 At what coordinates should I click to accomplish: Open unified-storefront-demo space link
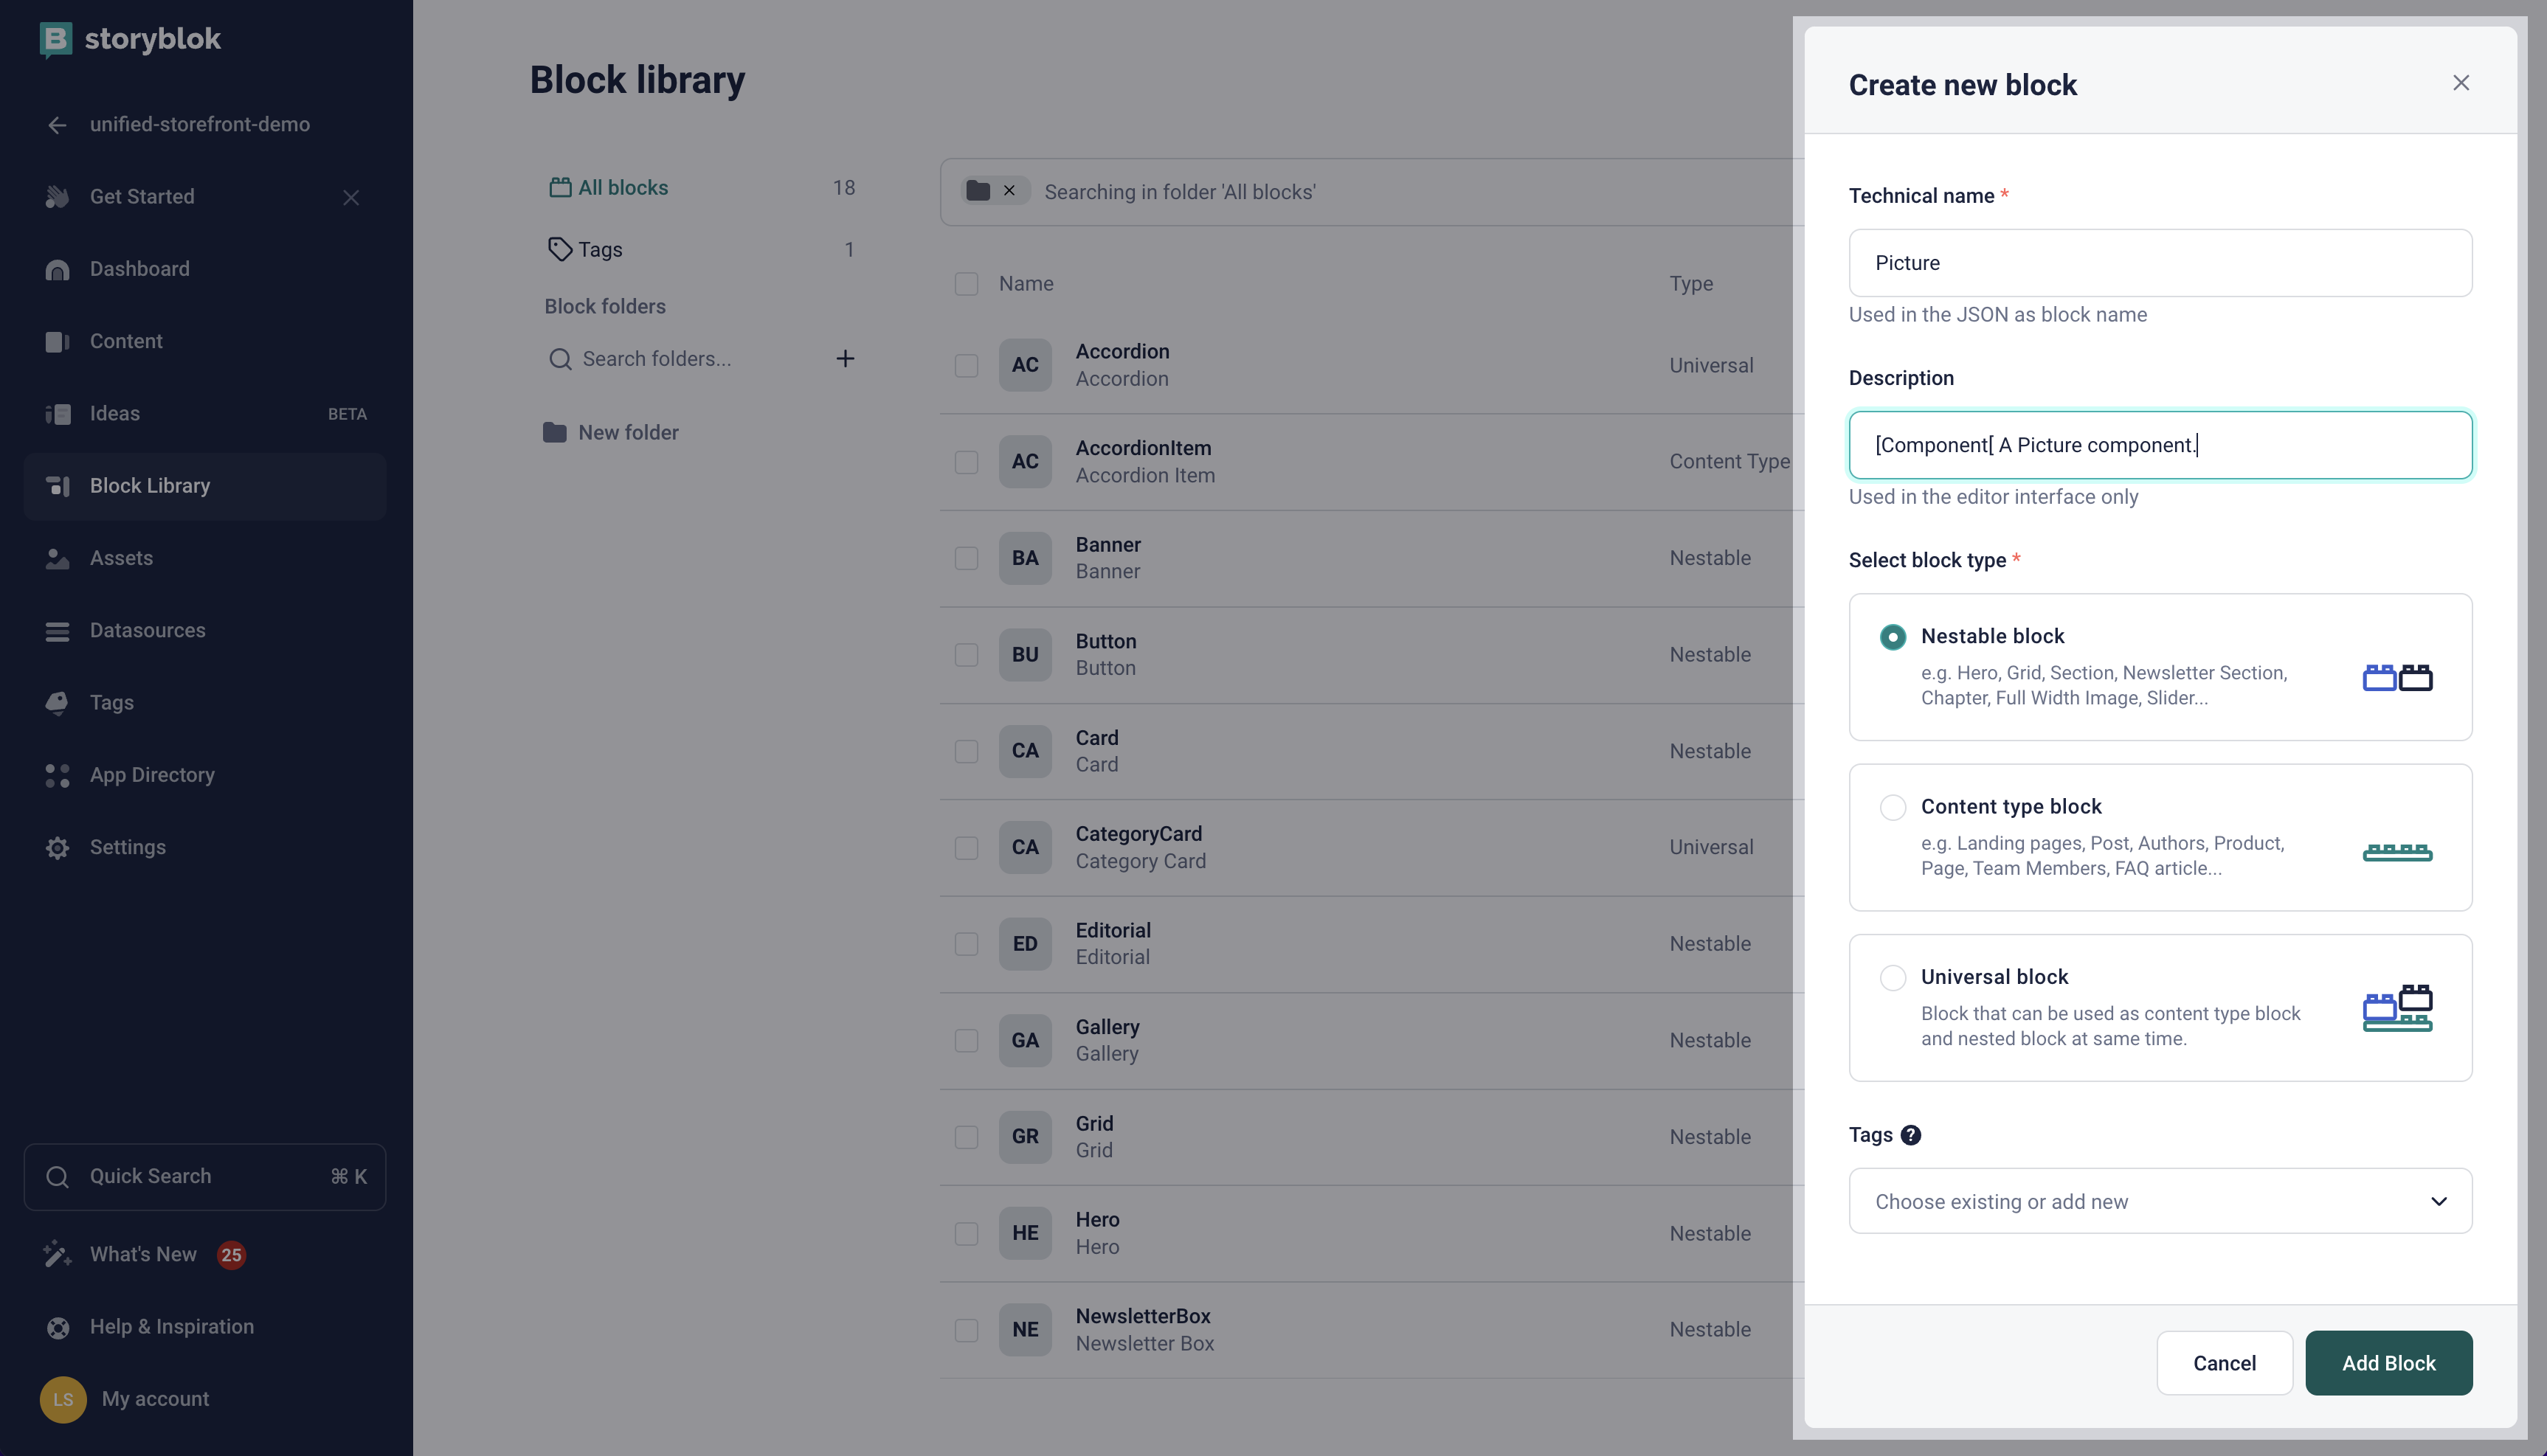click(200, 125)
